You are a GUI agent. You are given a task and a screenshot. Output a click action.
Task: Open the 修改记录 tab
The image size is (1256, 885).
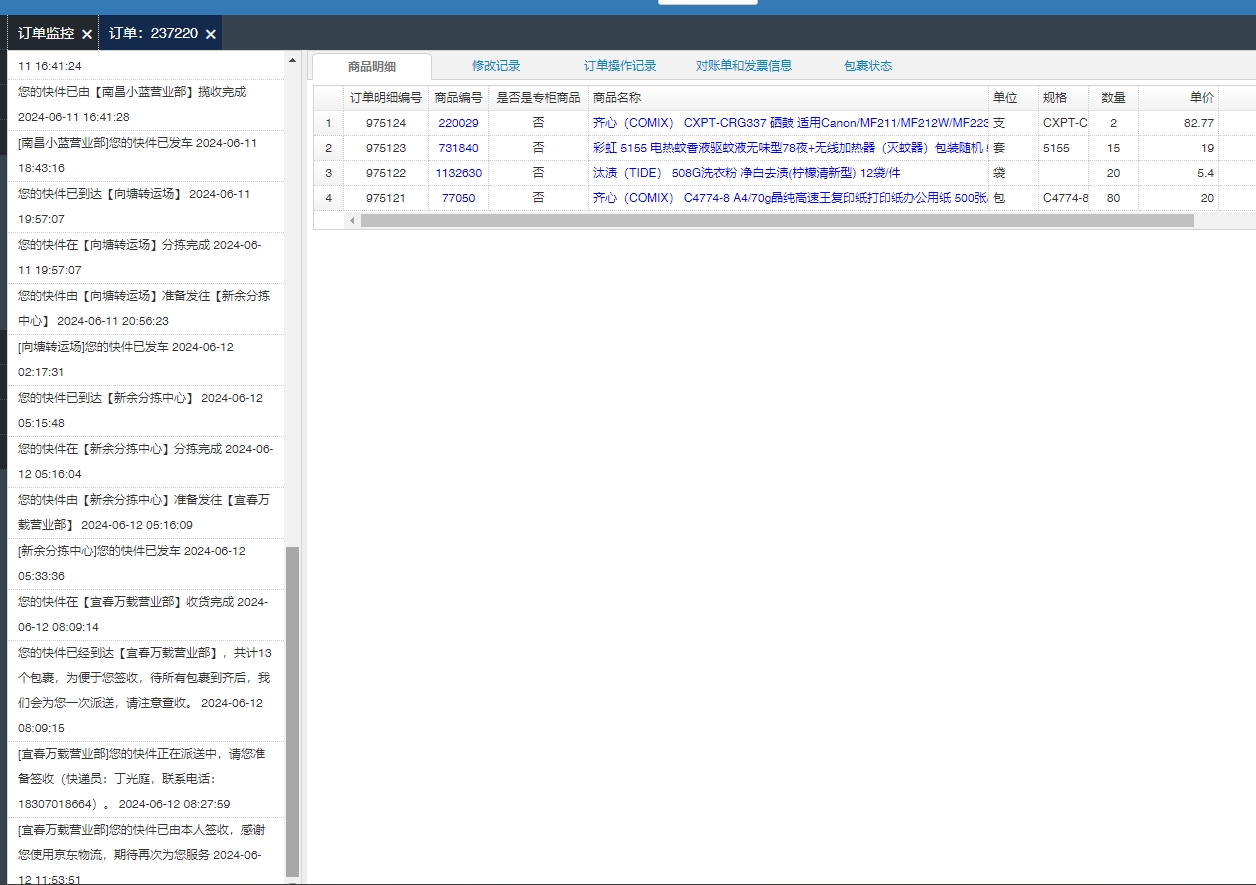496,66
